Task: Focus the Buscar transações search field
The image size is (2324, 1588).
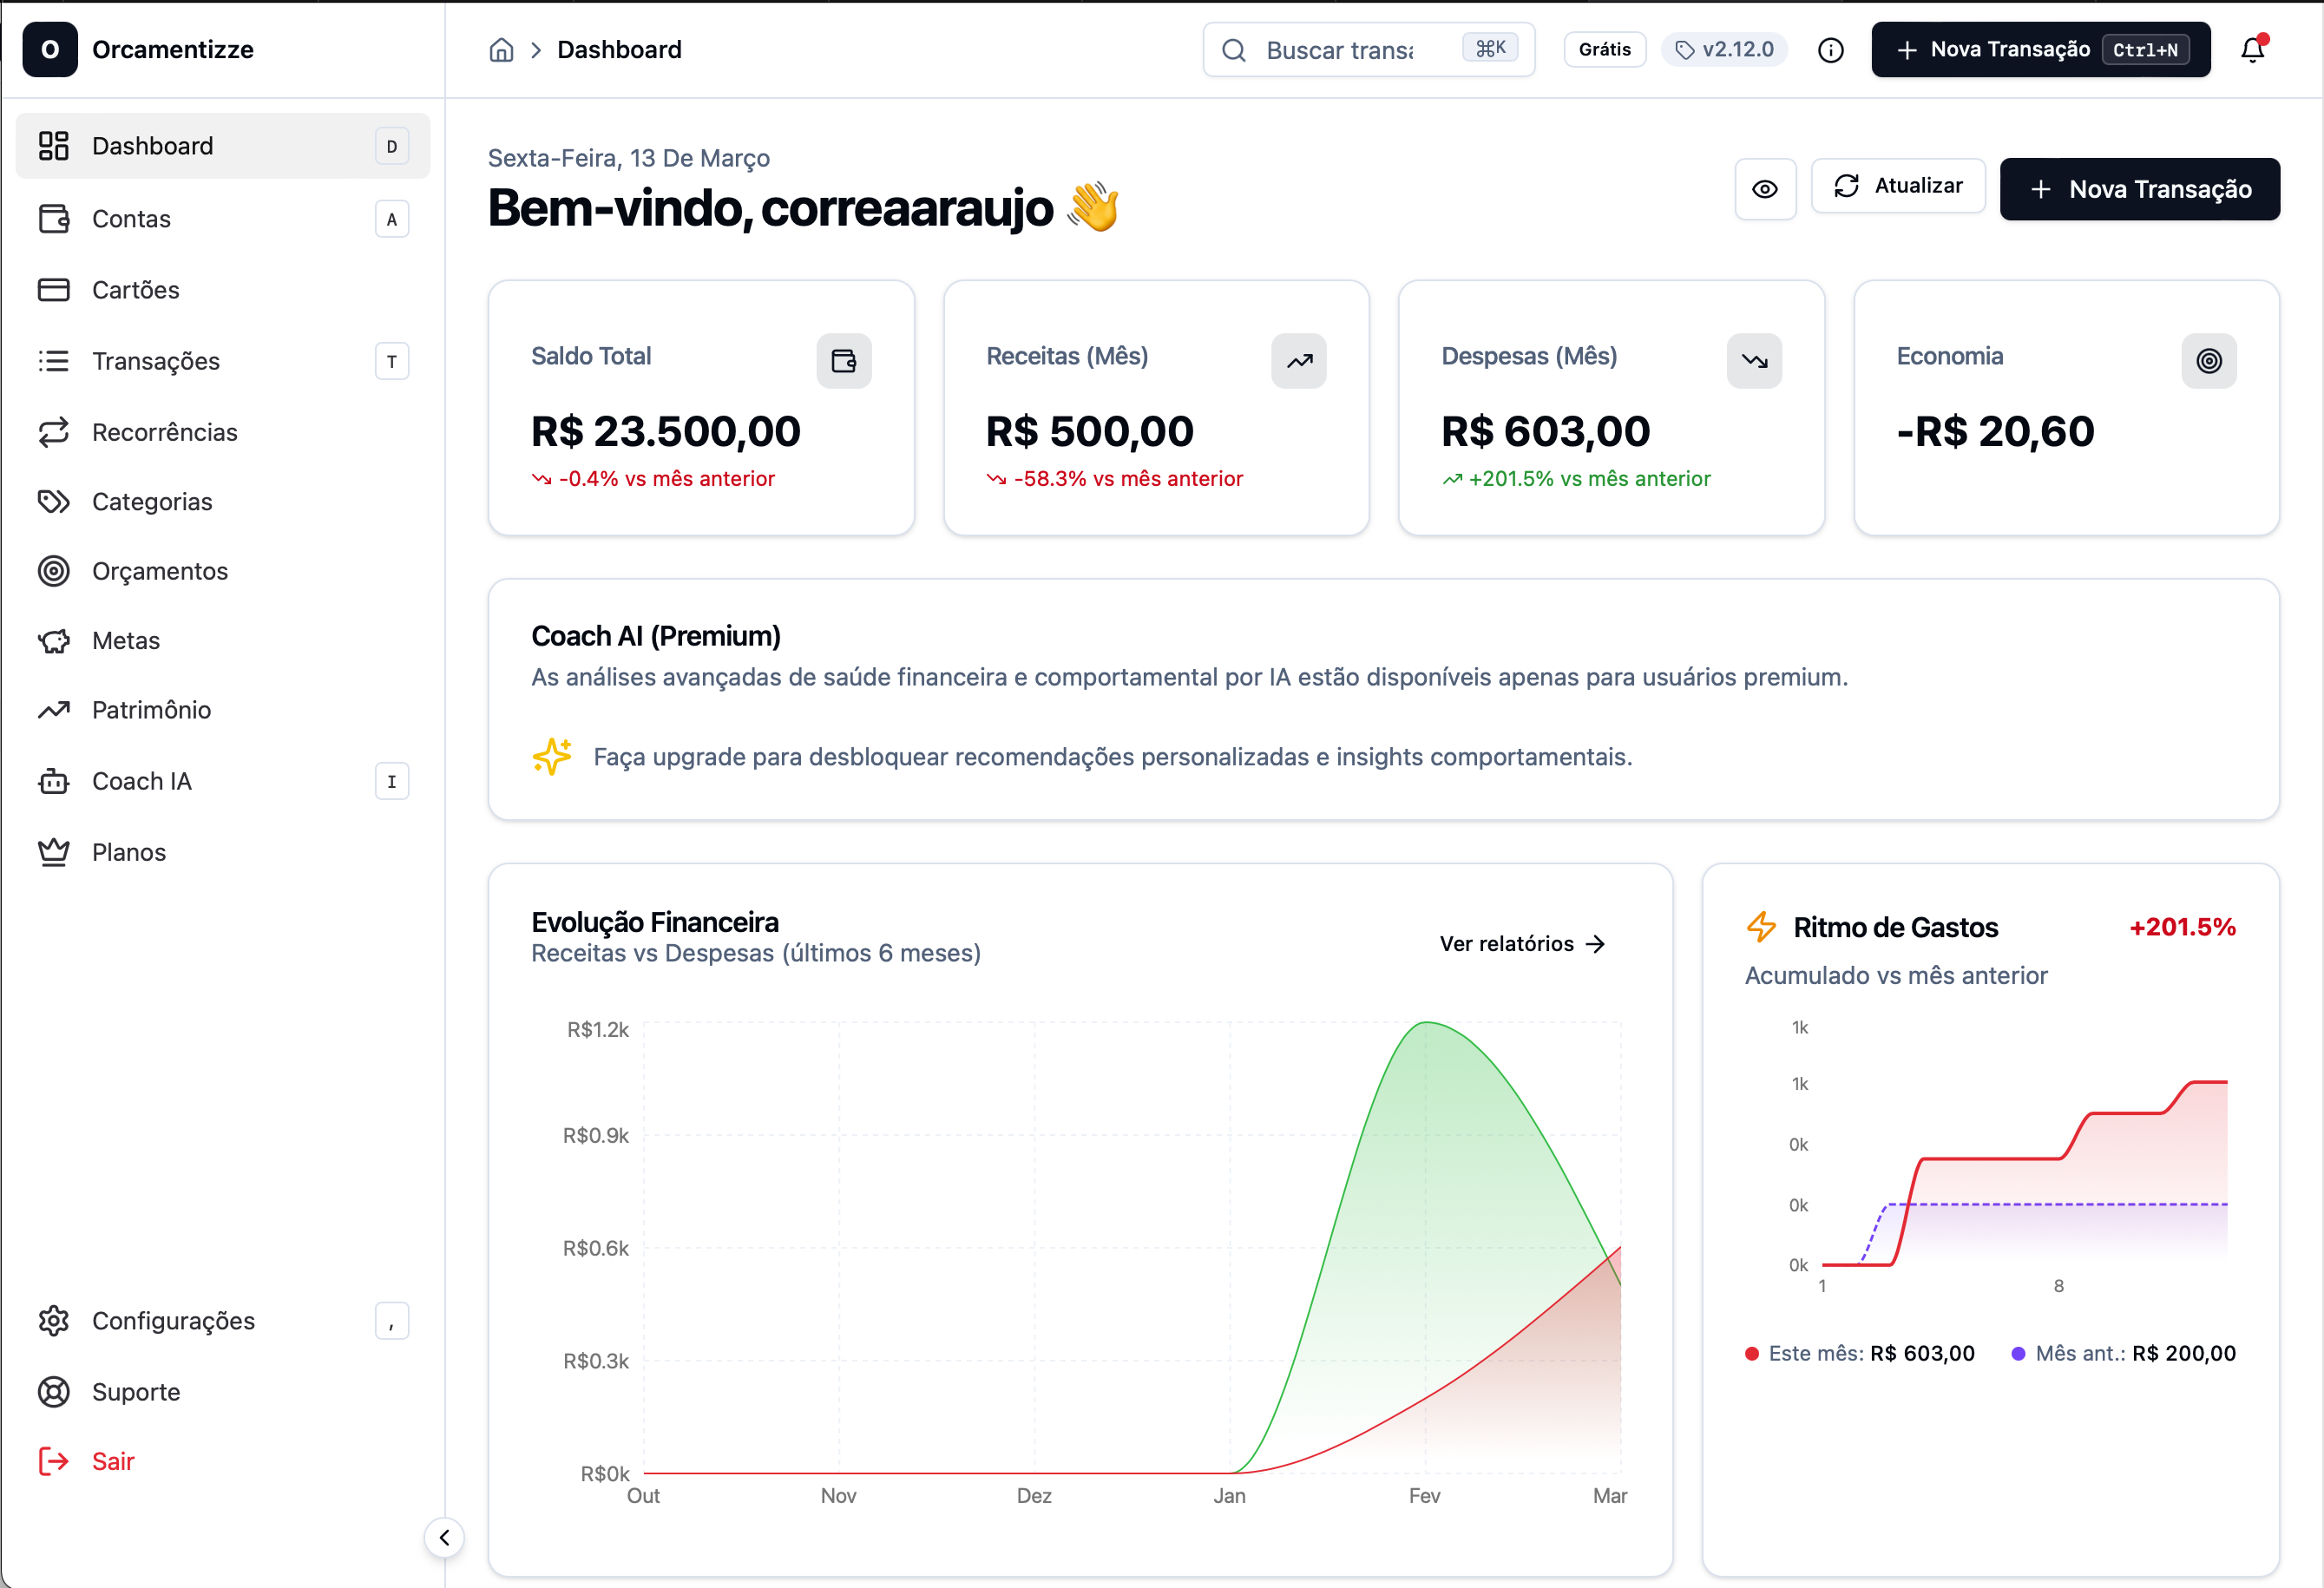Action: 1340,50
